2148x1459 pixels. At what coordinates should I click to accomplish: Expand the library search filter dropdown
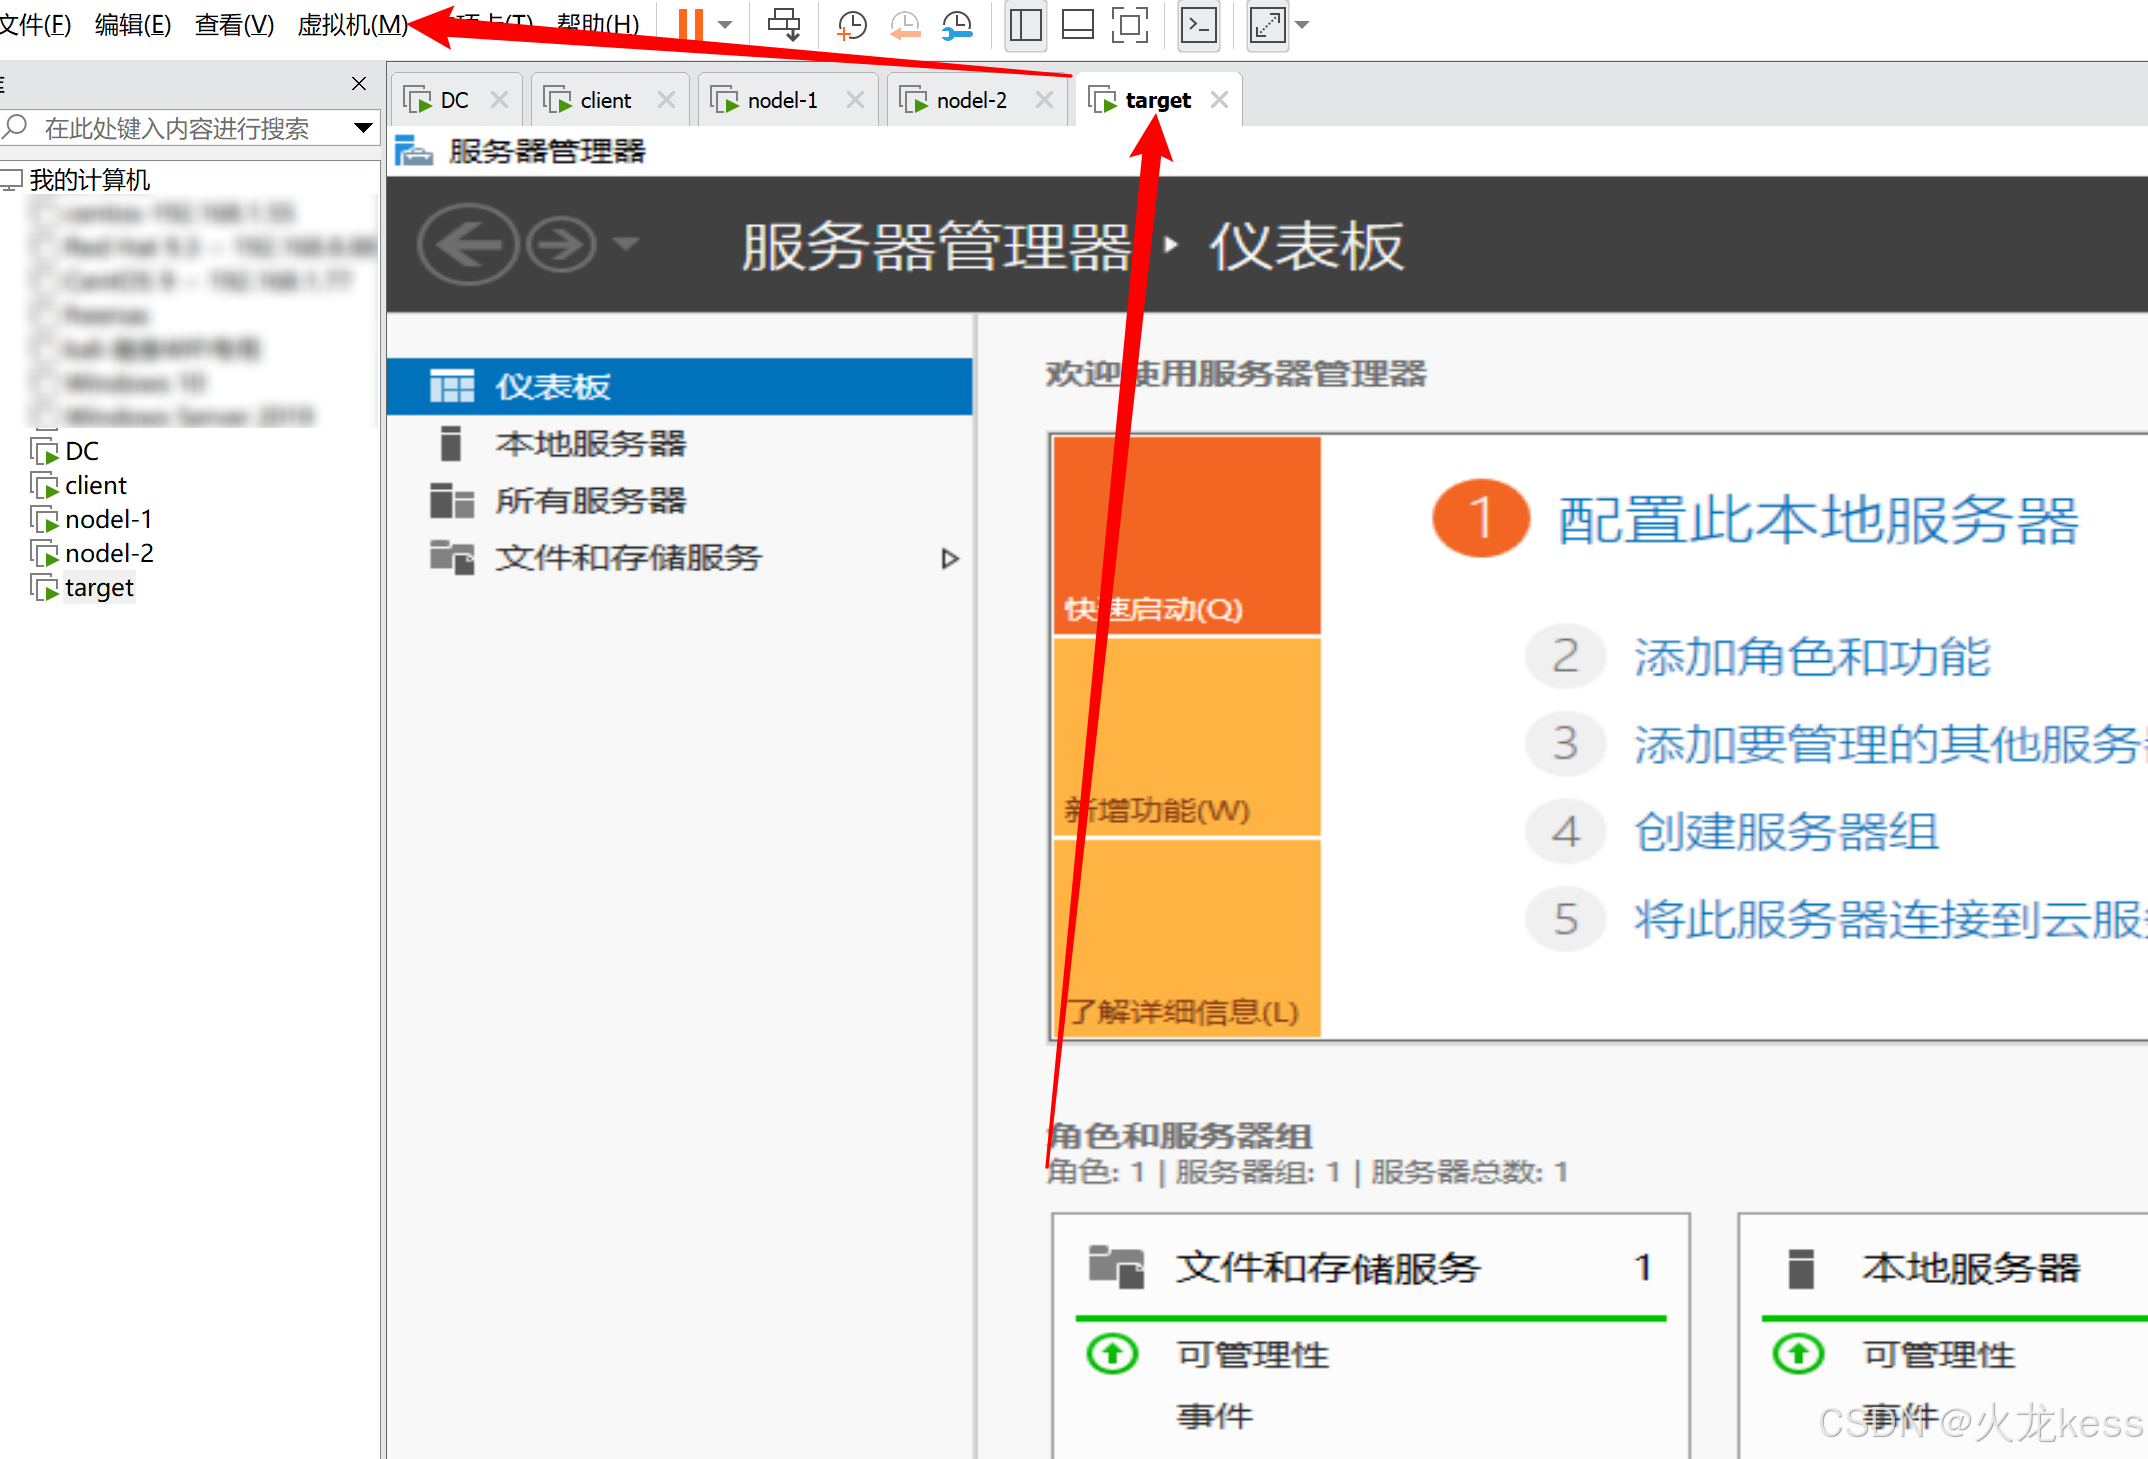tap(363, 128)
